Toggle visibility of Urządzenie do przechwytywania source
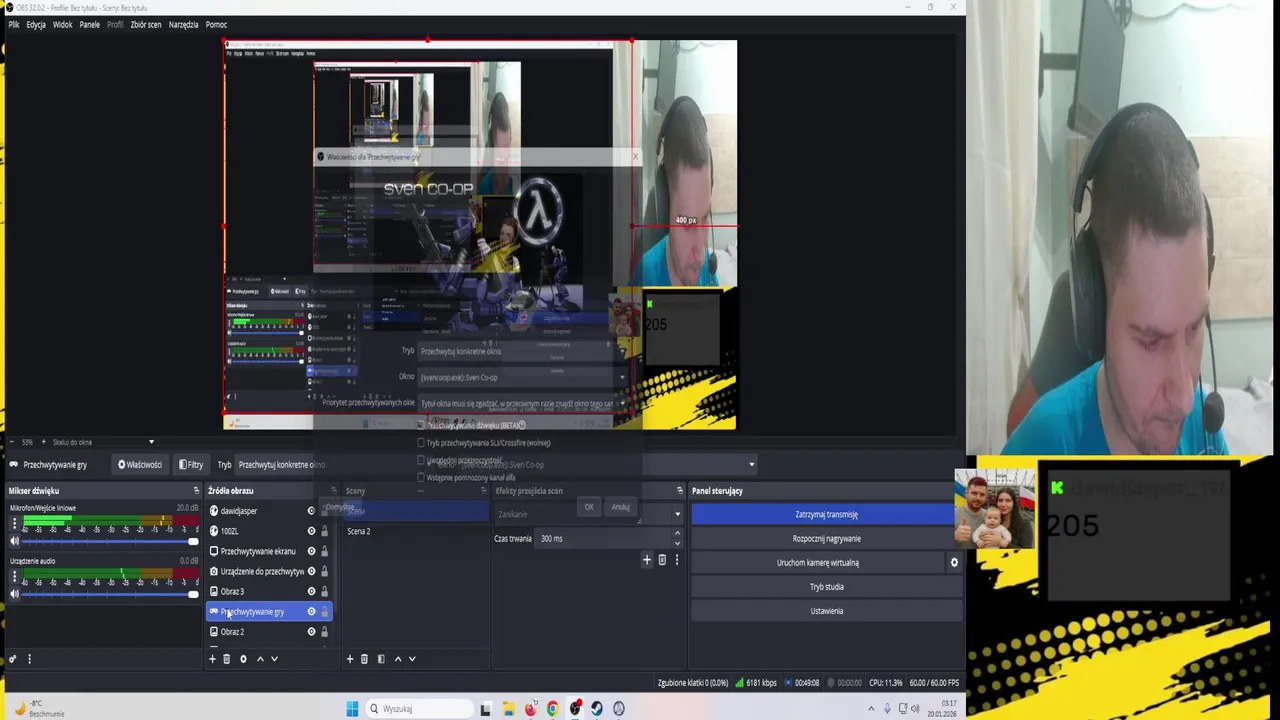 (x=311, y=571)
